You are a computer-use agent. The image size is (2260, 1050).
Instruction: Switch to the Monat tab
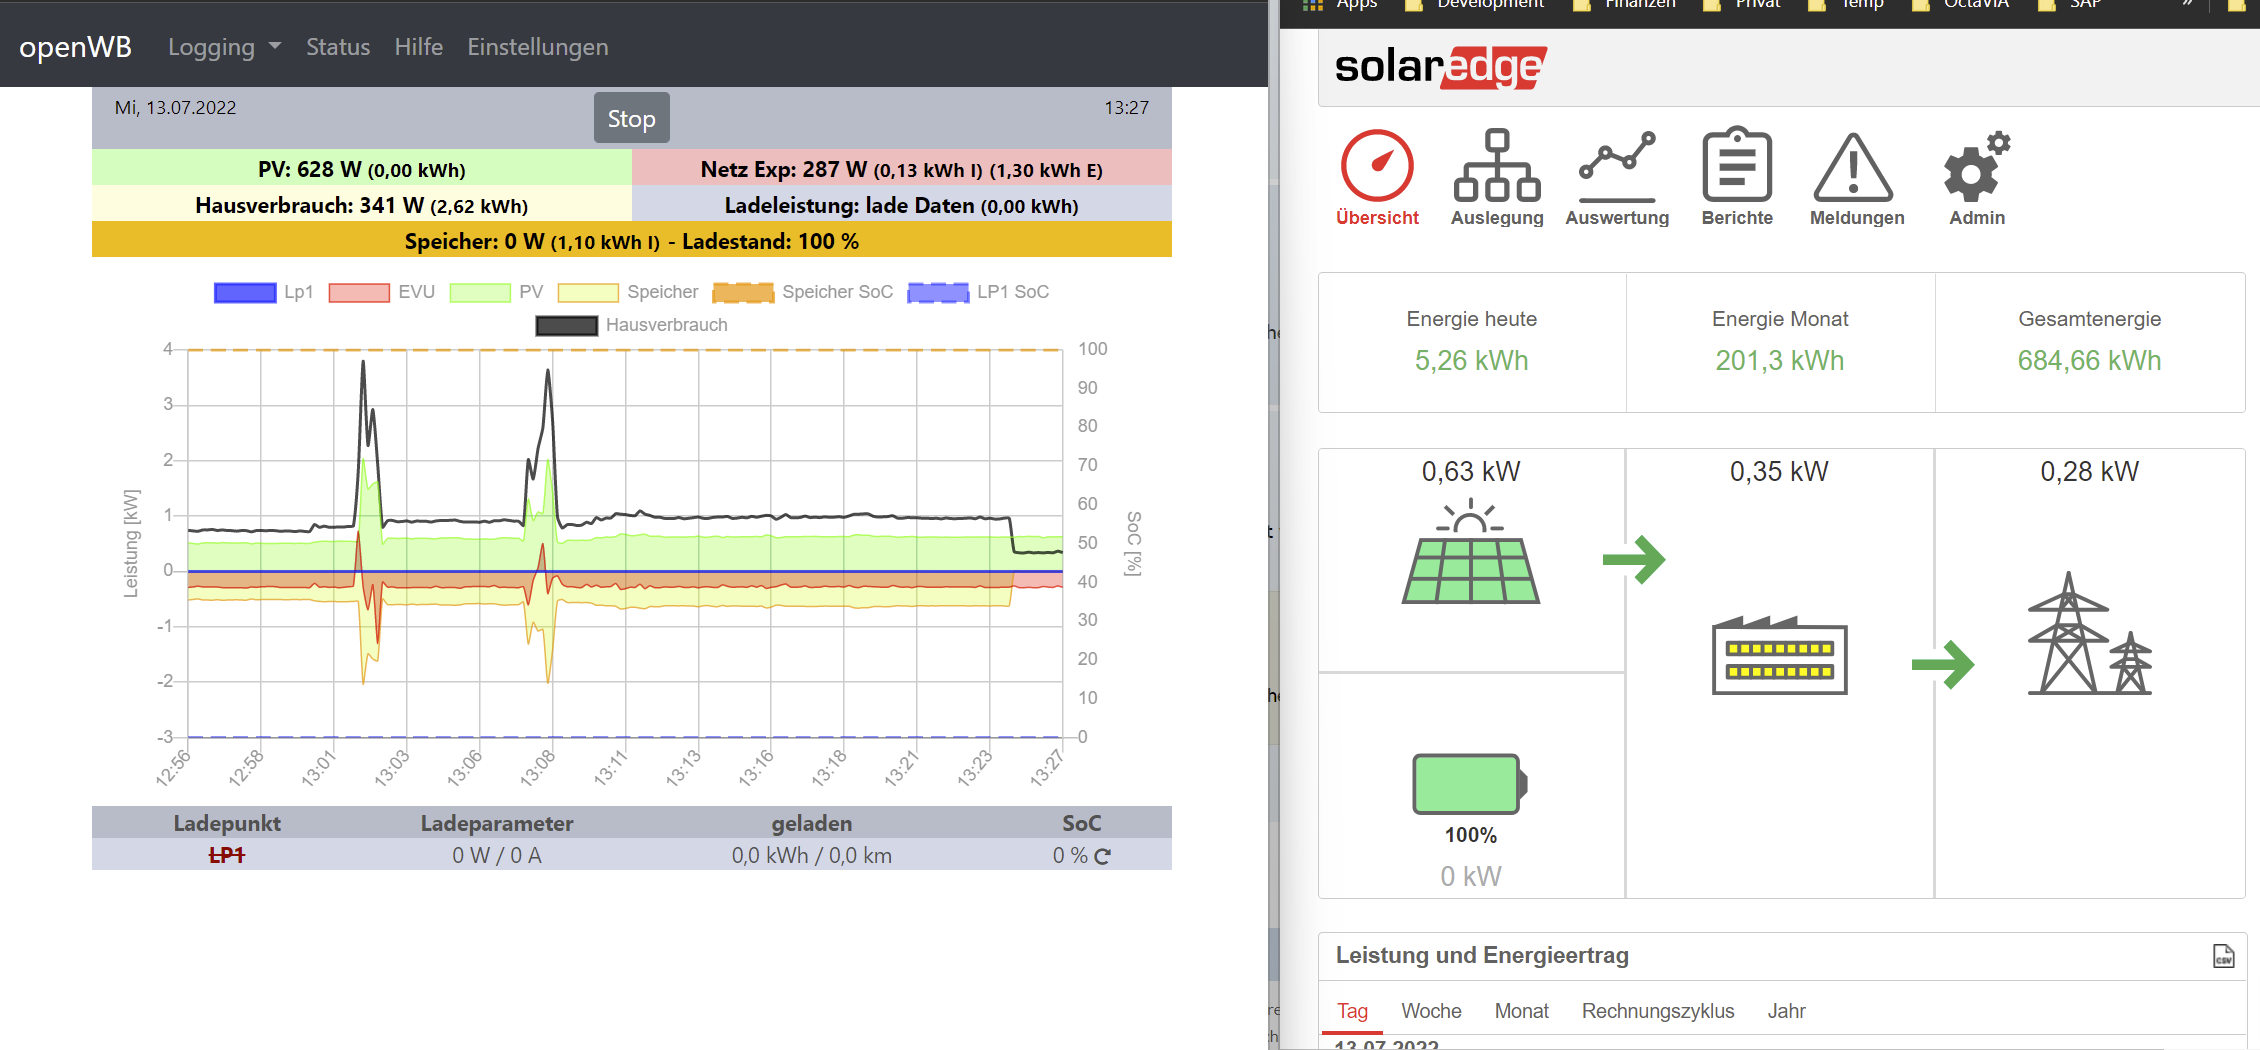[x=1521, y=1011]
